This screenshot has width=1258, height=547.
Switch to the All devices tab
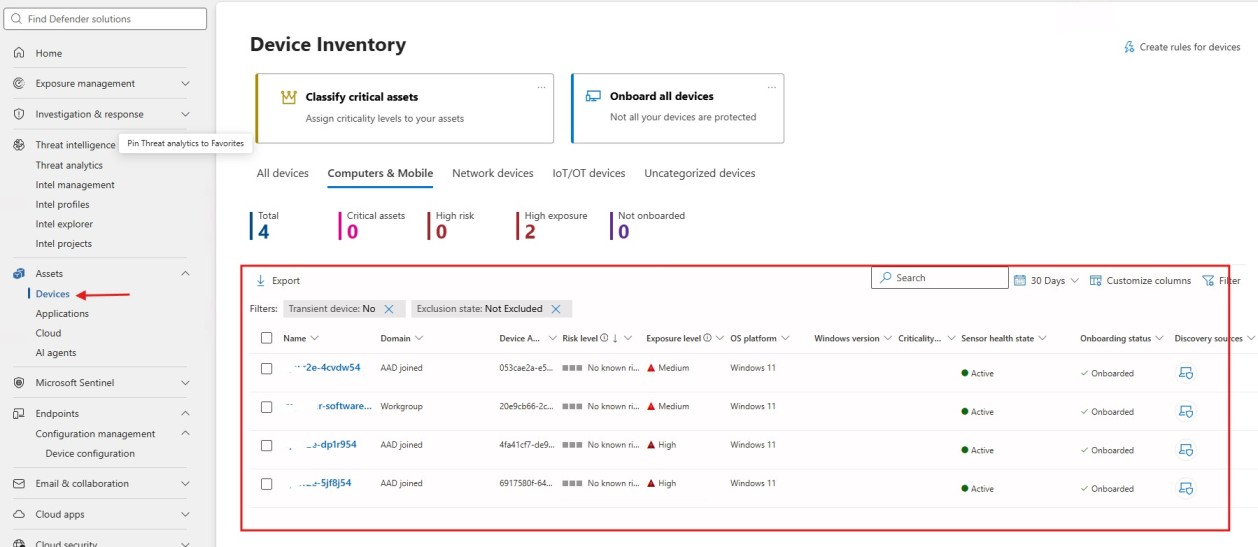[283, 173]
